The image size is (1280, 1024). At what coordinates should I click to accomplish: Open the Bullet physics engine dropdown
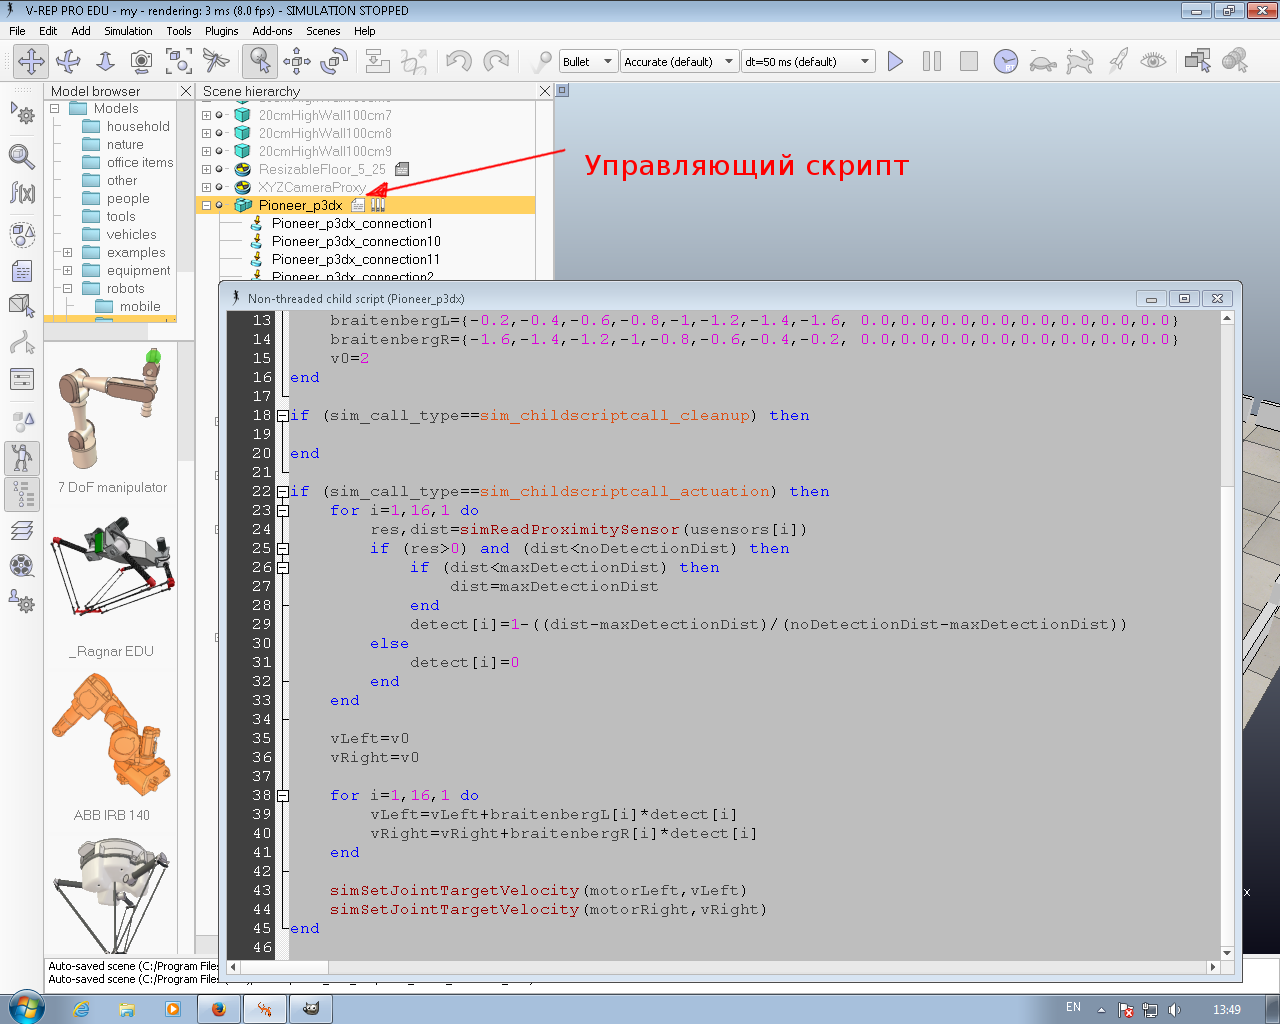click(588, 61)
